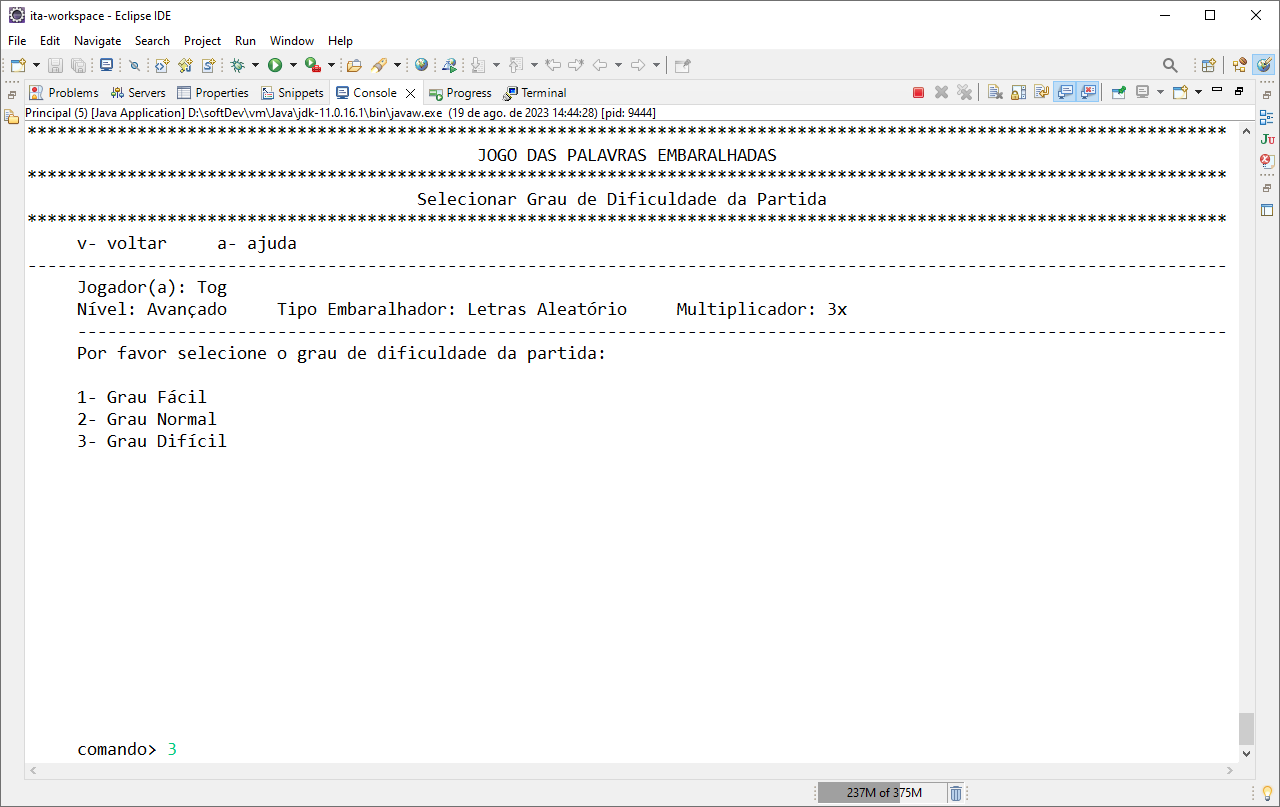The height and width of the screenshot is (807, 1280).
Task: Open the Open Console dropdown arrow
Action: click(1198, 92)
